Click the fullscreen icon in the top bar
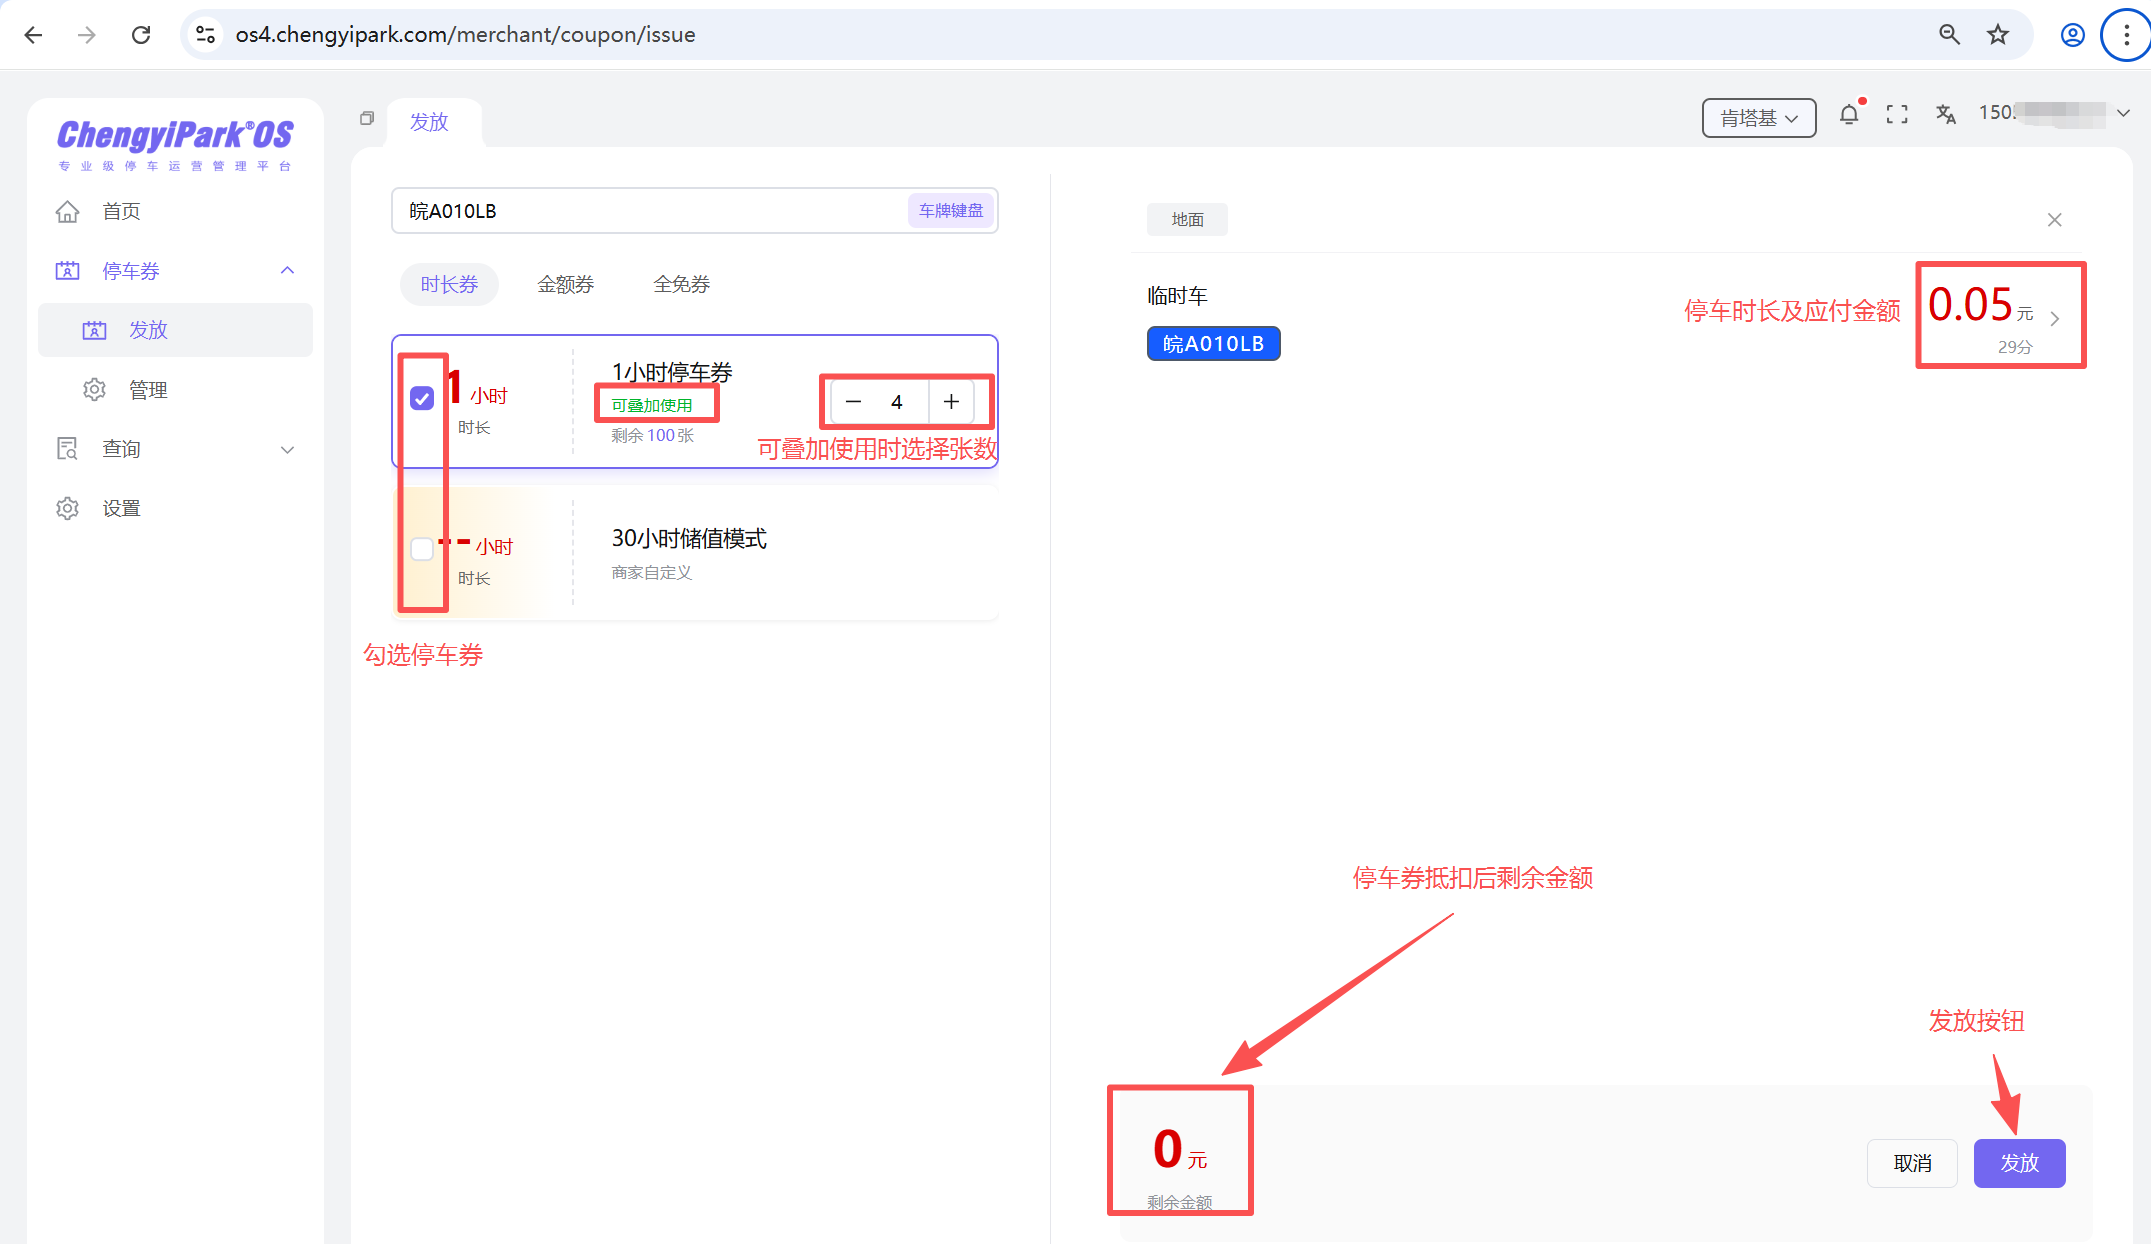This screenshot has width=2151, height=1244. [x=1896, y=114]
